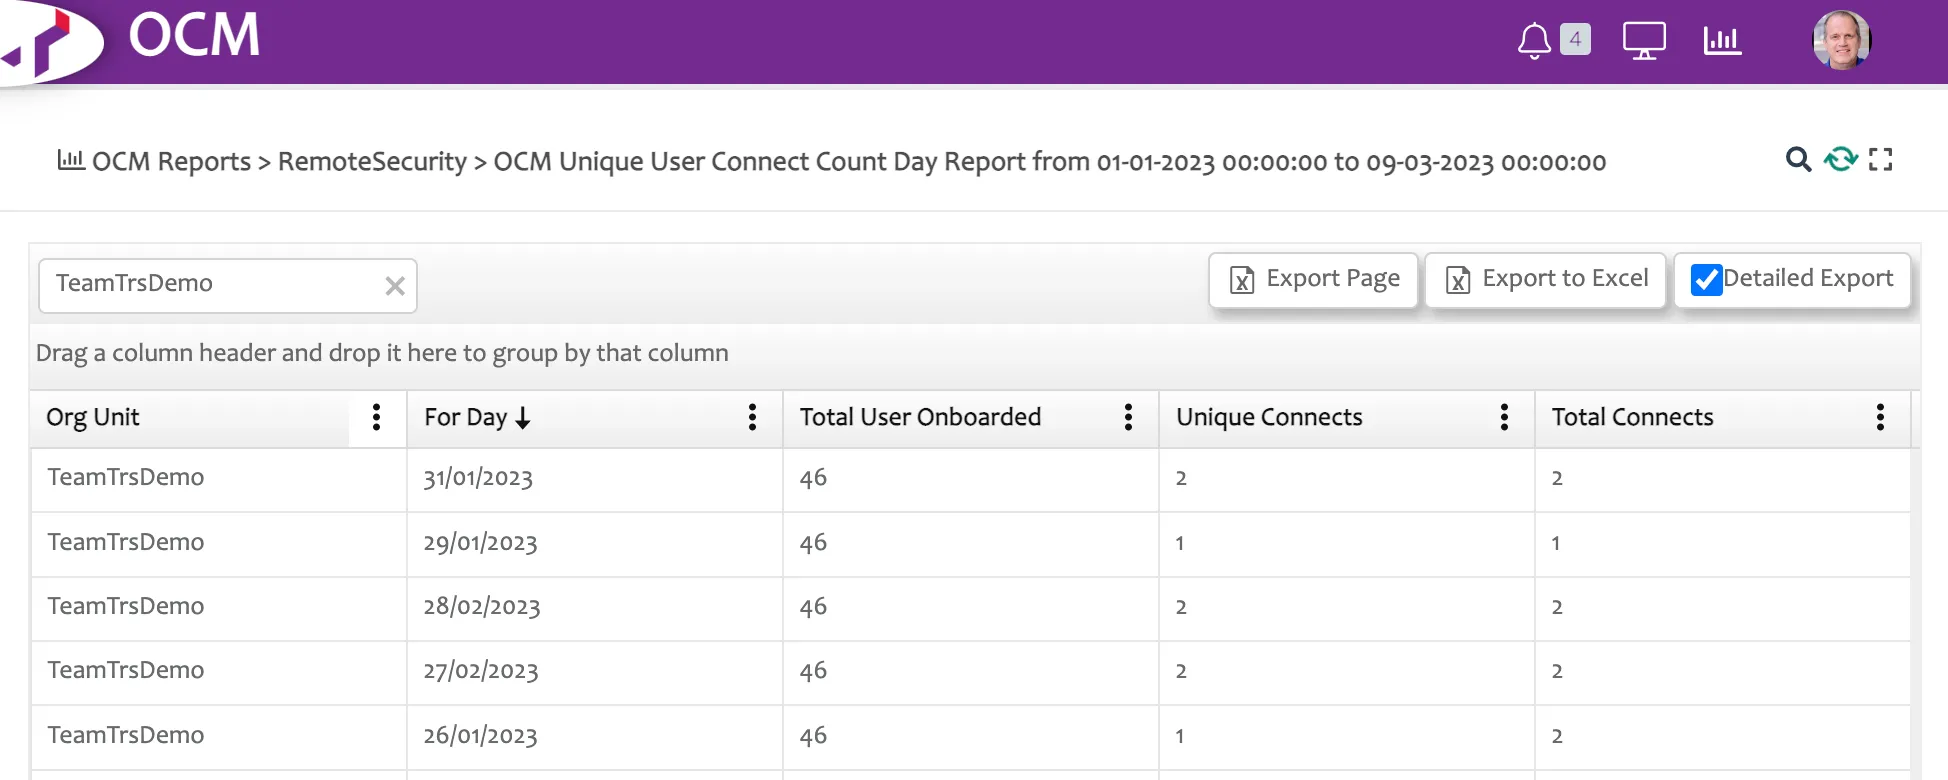Screen dimensions: 1948x780
Task: Click Unique Connects value for 28/02/2023
Action: [x=1181, y=607]
